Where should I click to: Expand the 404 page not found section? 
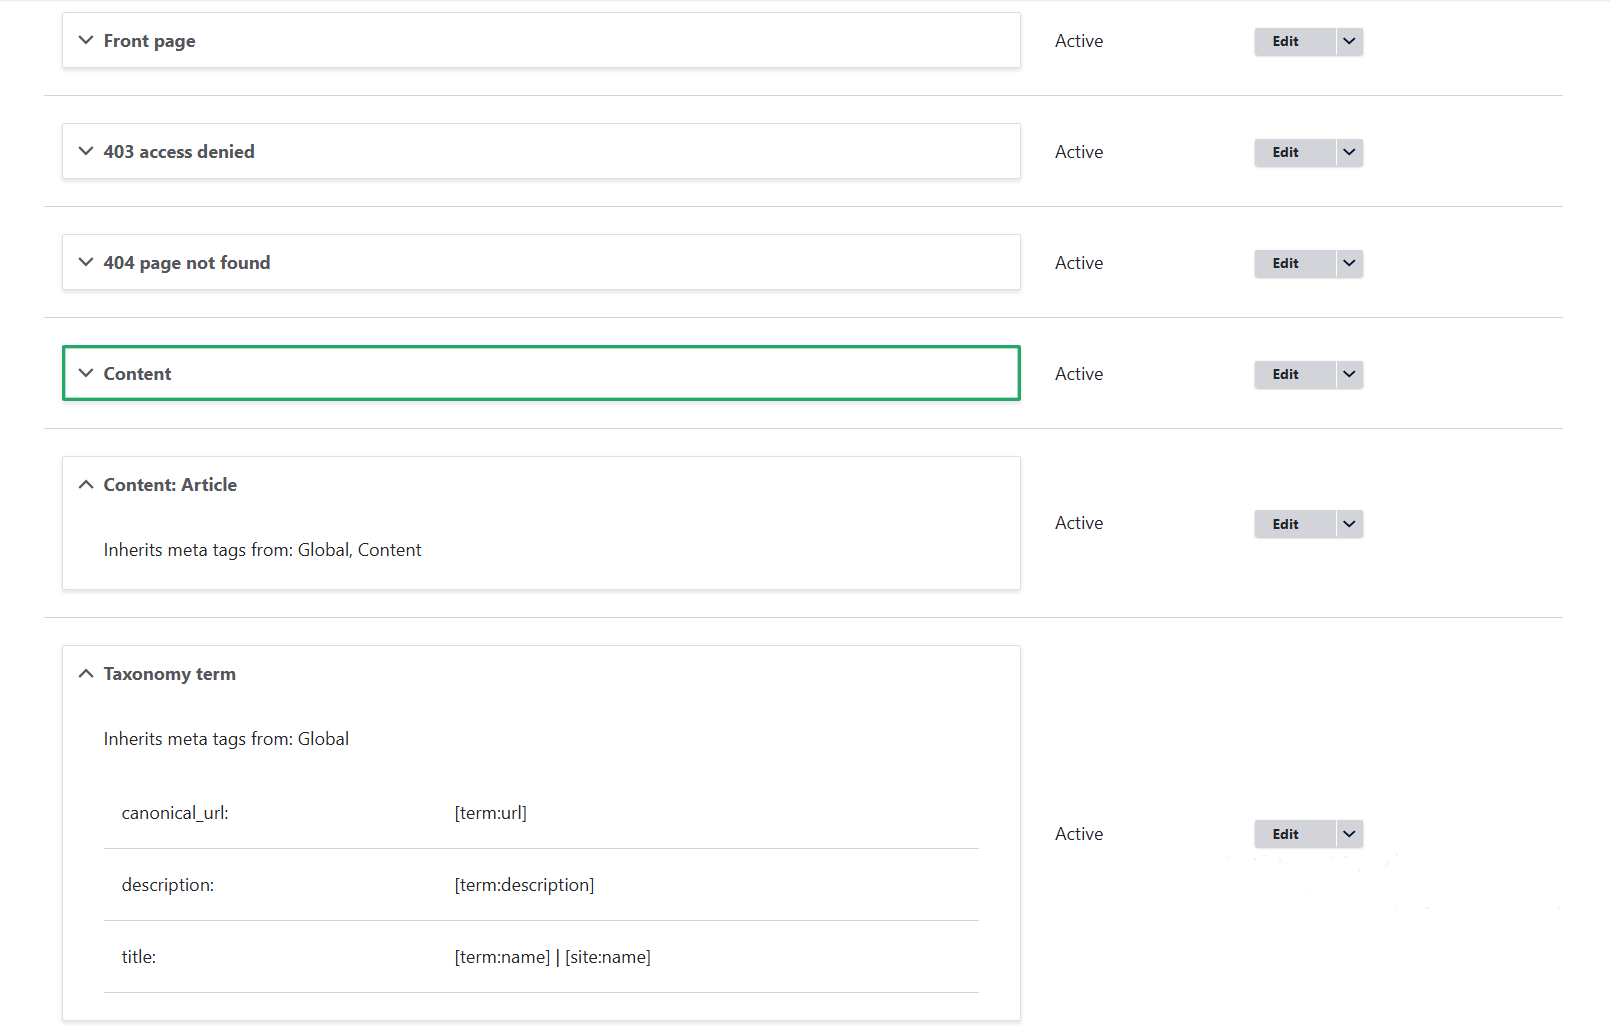(86, 262)
